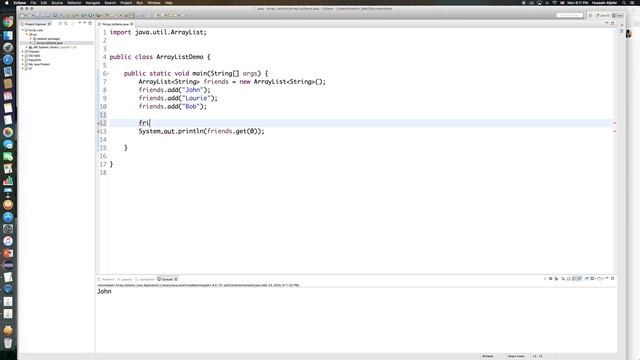
Task: Click the import java.util.ArrayList line
Action: click(158, 32)
